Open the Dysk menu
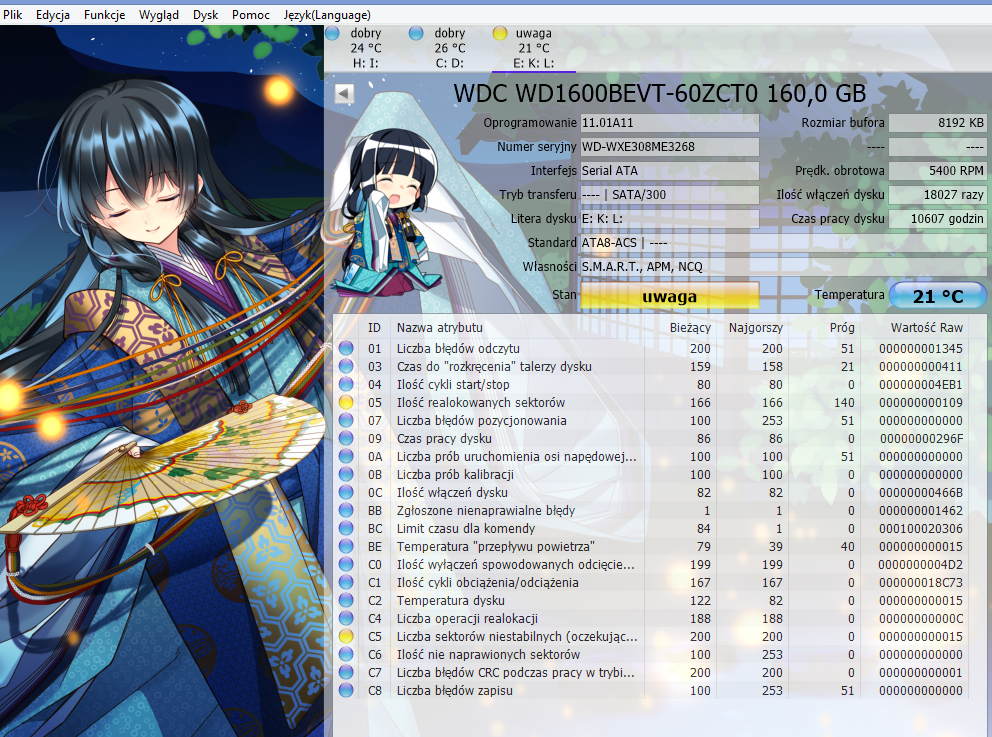The image size is (992, 737). [x=205, y=15]
